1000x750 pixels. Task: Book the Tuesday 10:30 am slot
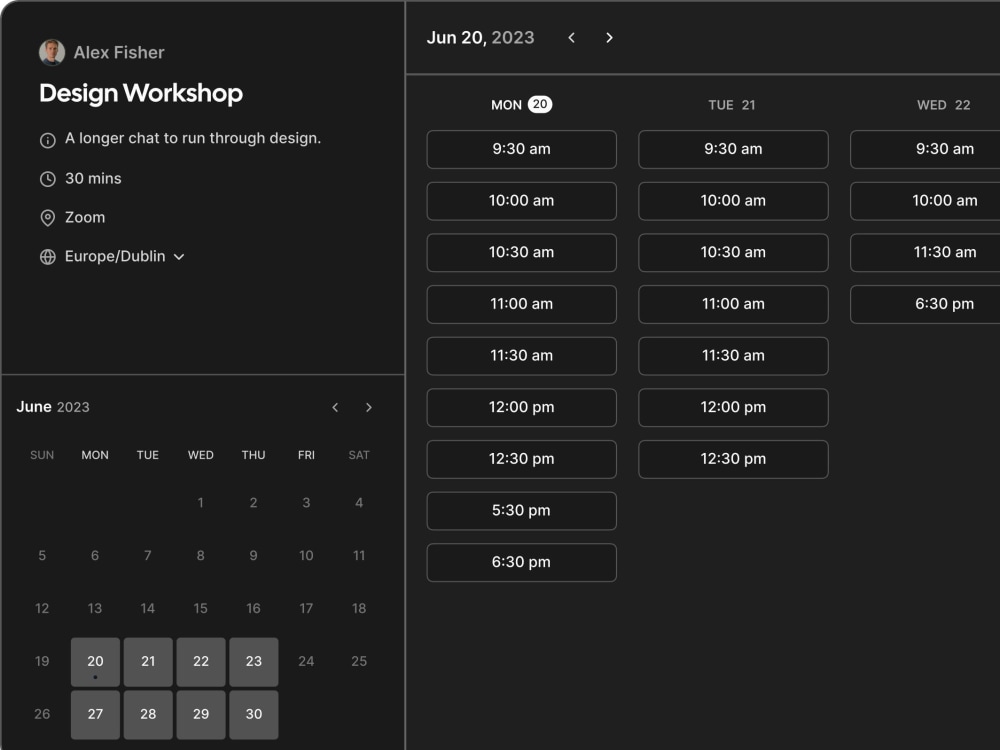733,253
